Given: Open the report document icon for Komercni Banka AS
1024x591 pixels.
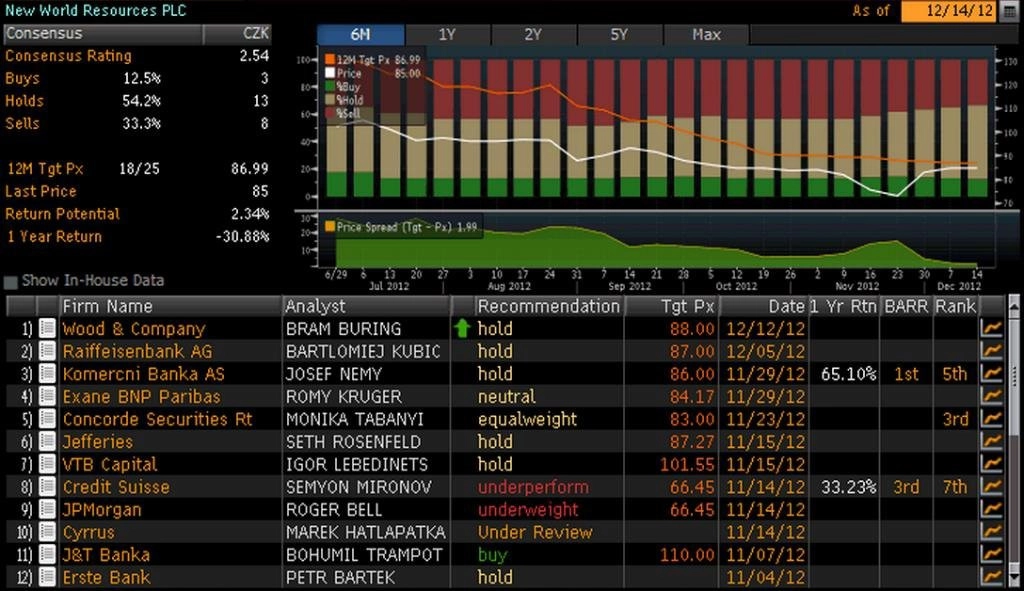Looking at the screenshot, I should [47, 374].
